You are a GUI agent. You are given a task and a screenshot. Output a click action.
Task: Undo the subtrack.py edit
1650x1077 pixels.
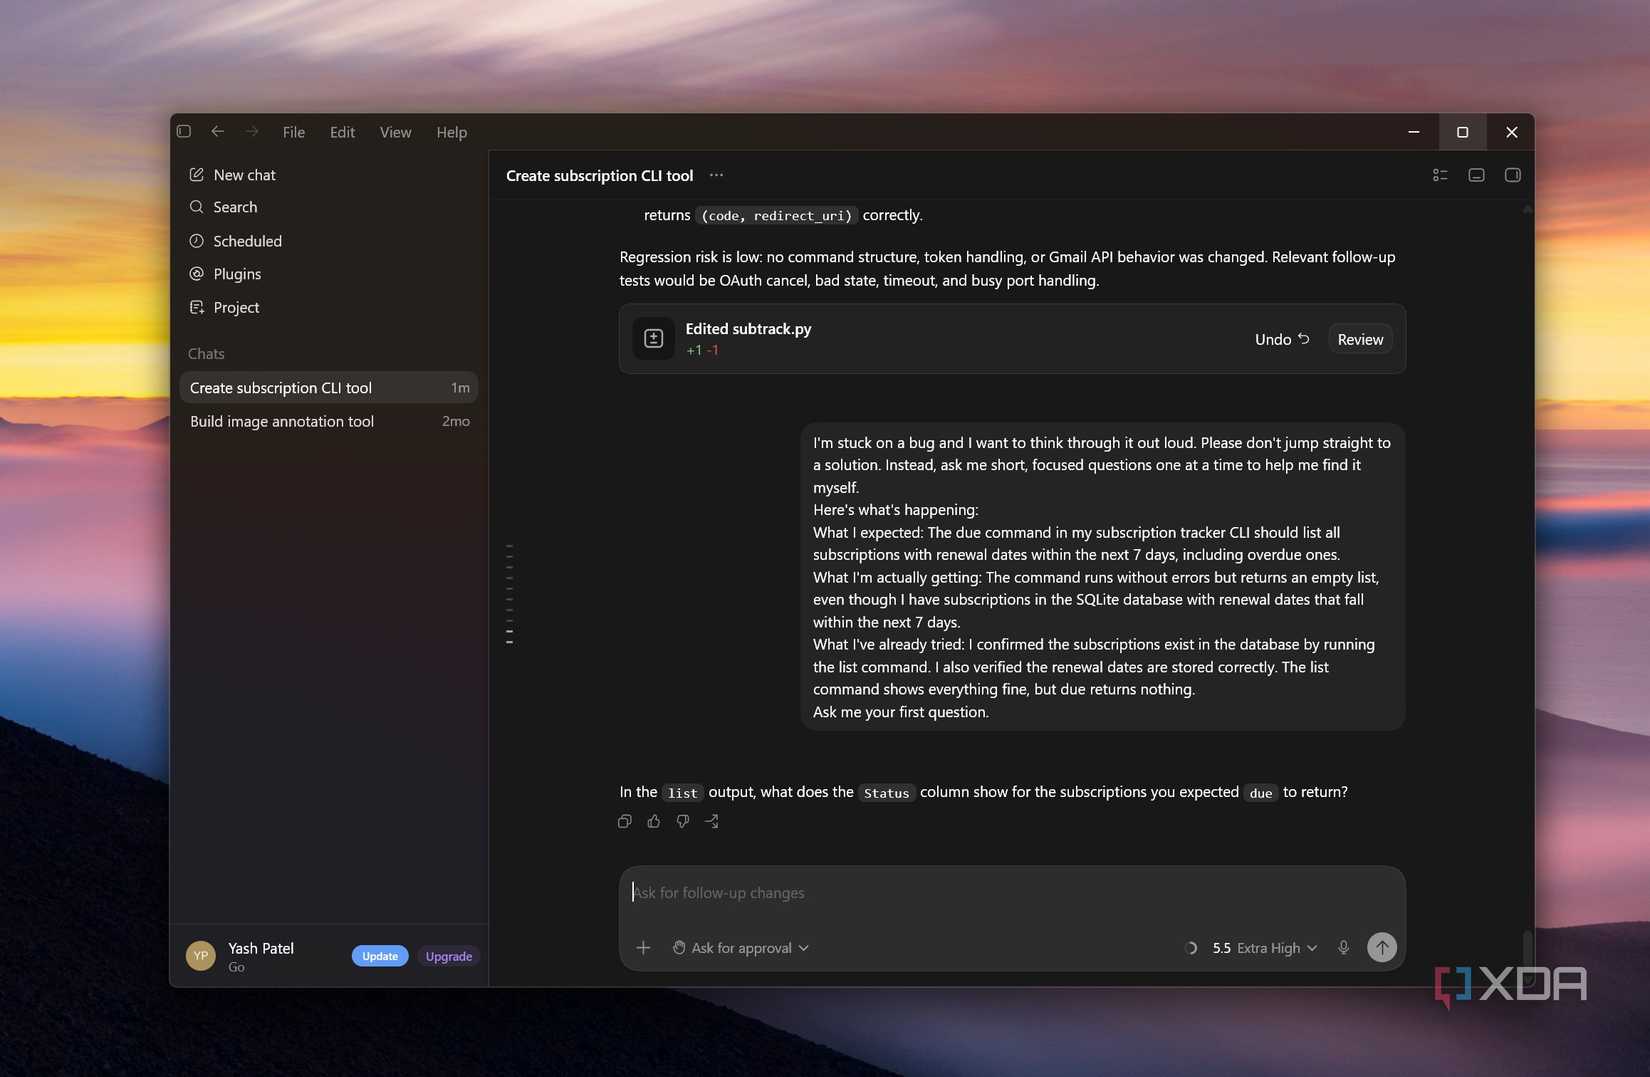pos(1282,339)
